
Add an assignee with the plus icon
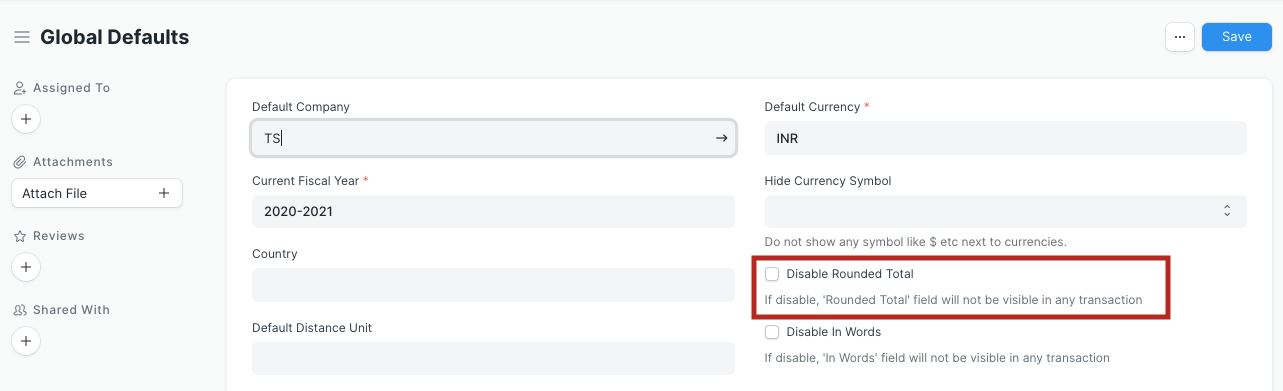click(26, 119)
